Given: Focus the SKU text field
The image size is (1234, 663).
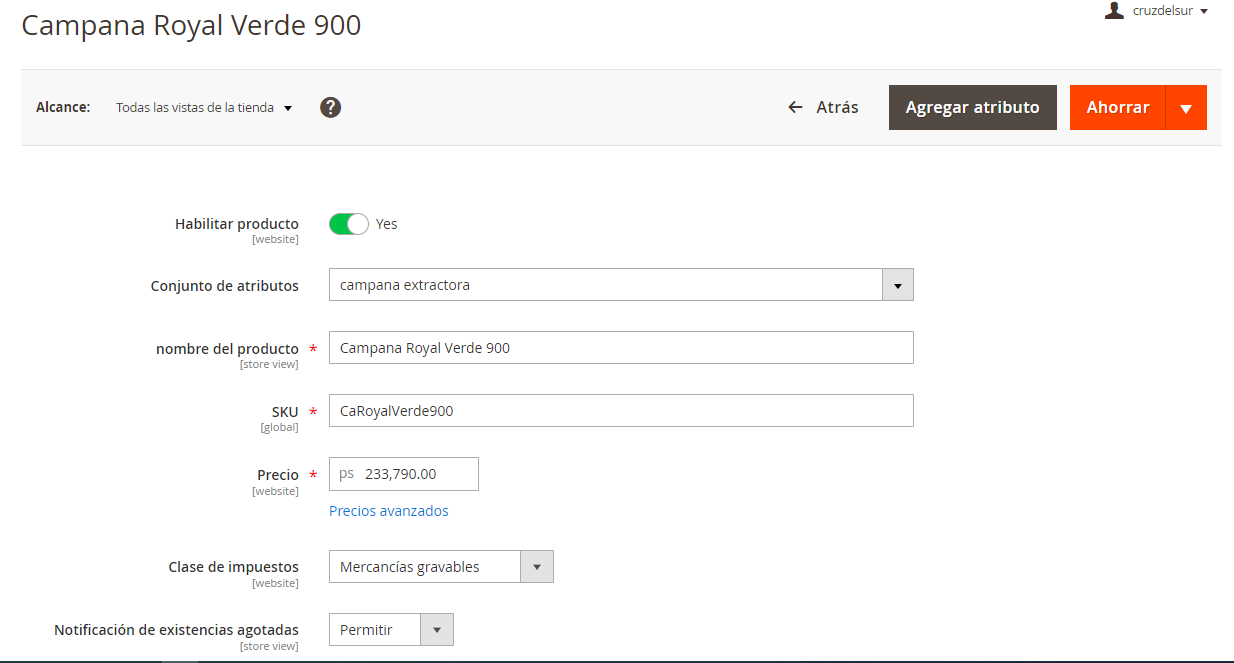Looking at the screenshot, I should pyautogui.click(x=620, y=411).
